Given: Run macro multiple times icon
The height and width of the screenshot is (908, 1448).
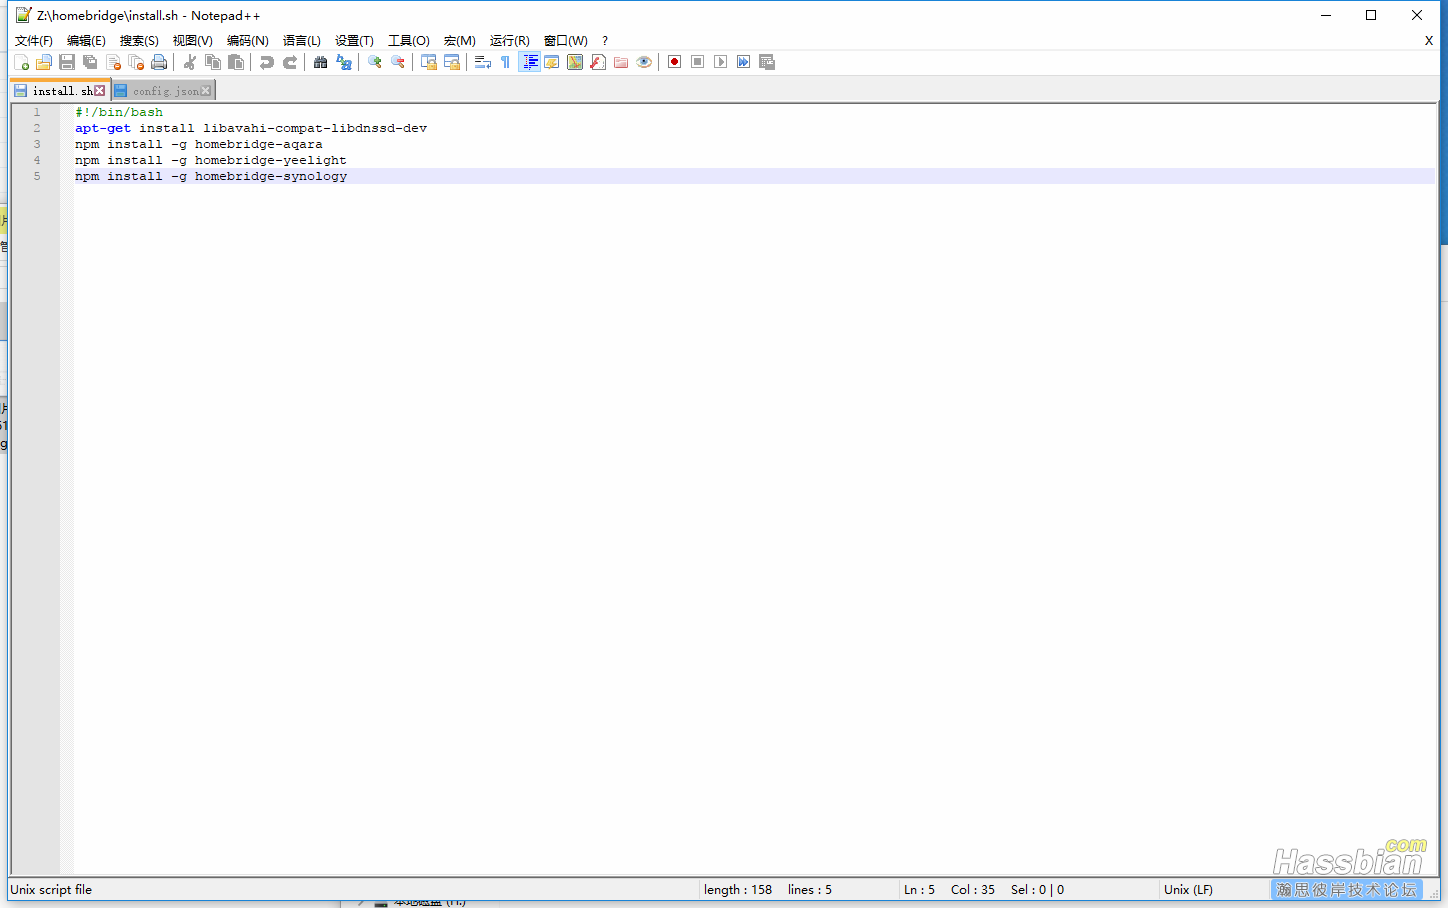Looking at the screenshot, I should pos(744,62).
